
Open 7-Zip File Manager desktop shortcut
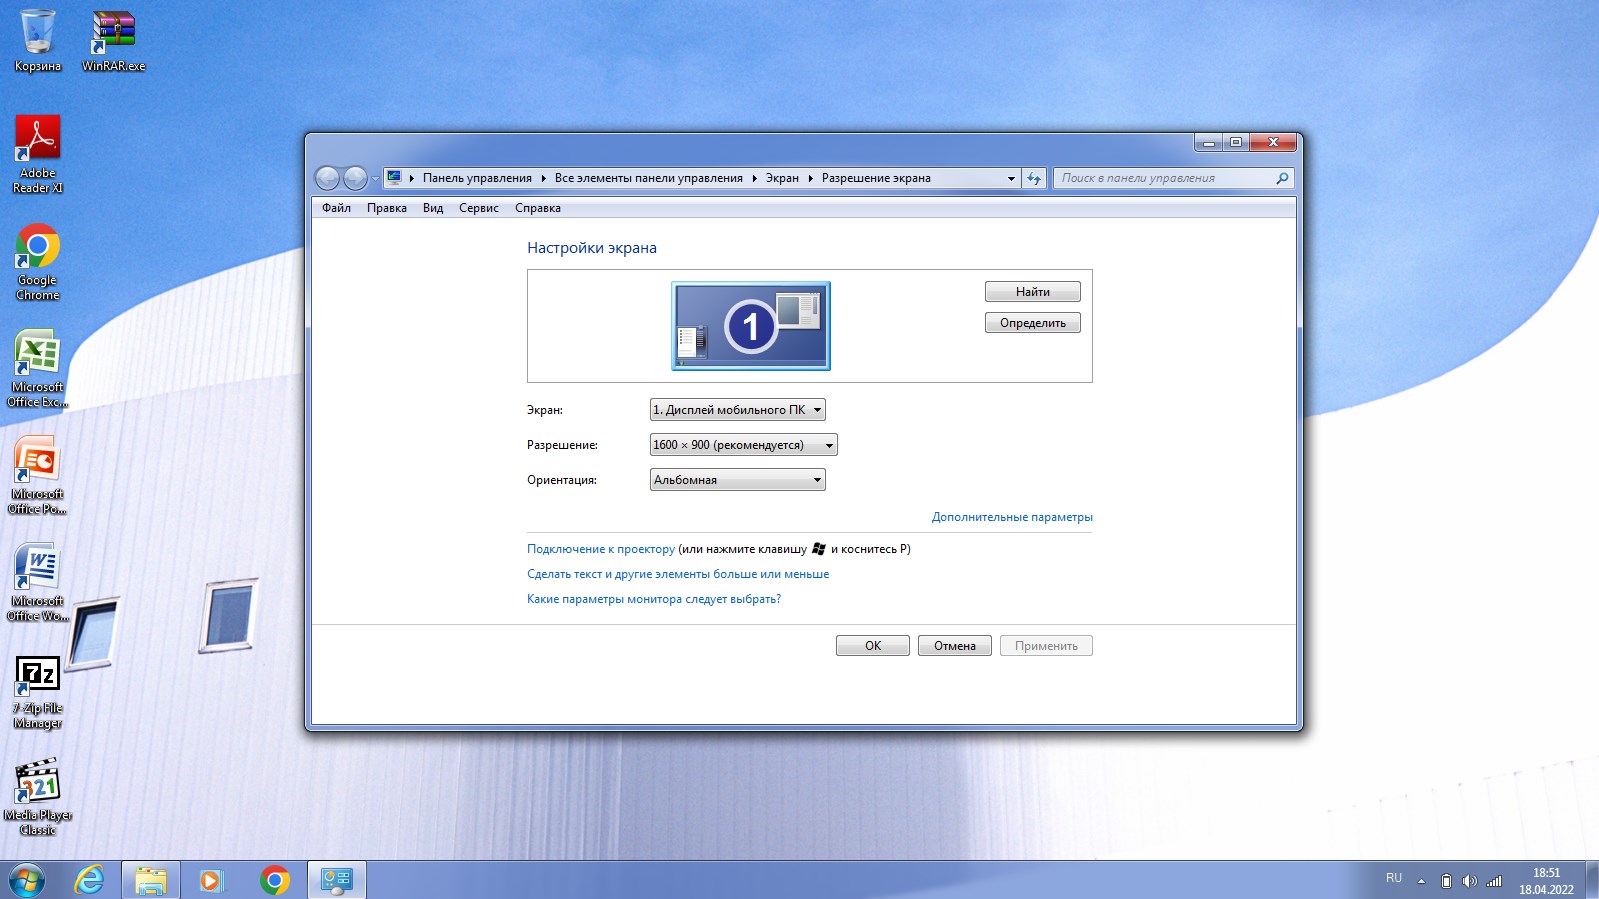(x=38, y=691)
